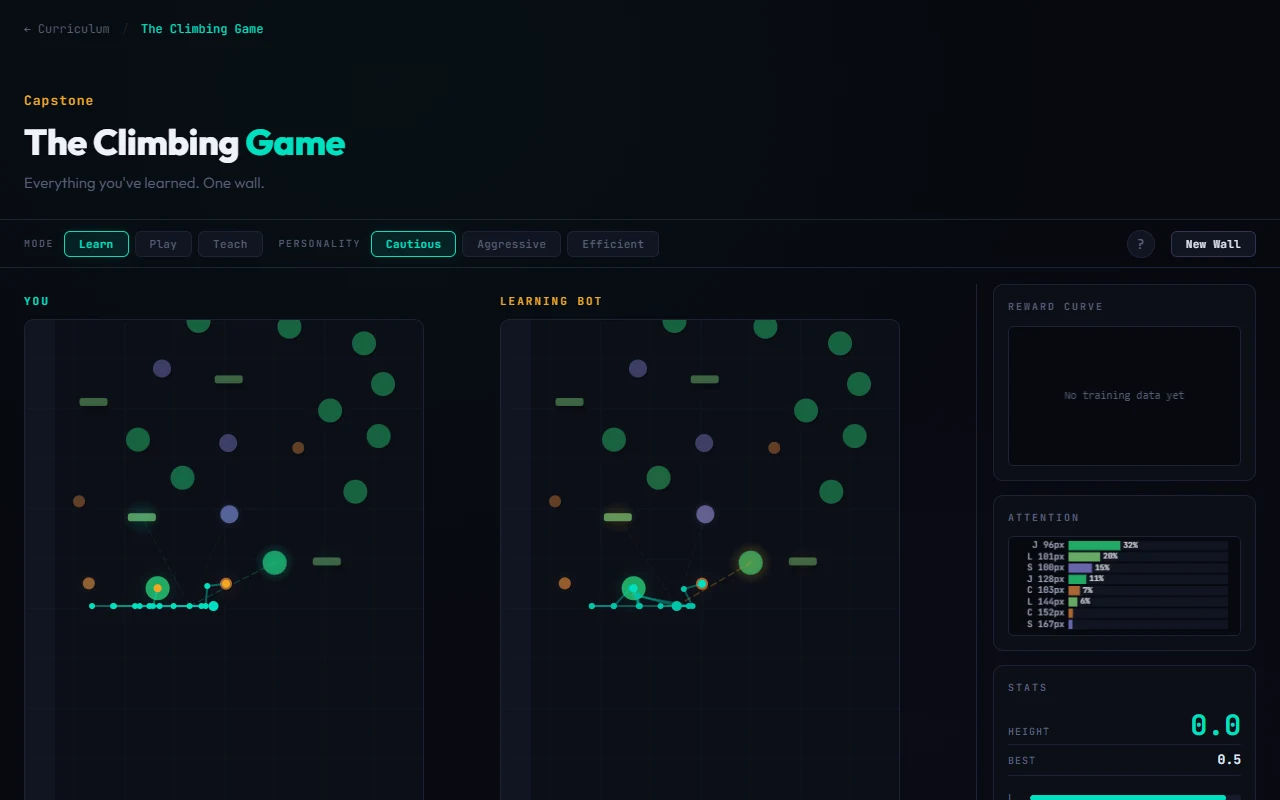Click the glowing green round hold in YOU wall
This screenshot has width=1280, height=800.
coord(274,563)
